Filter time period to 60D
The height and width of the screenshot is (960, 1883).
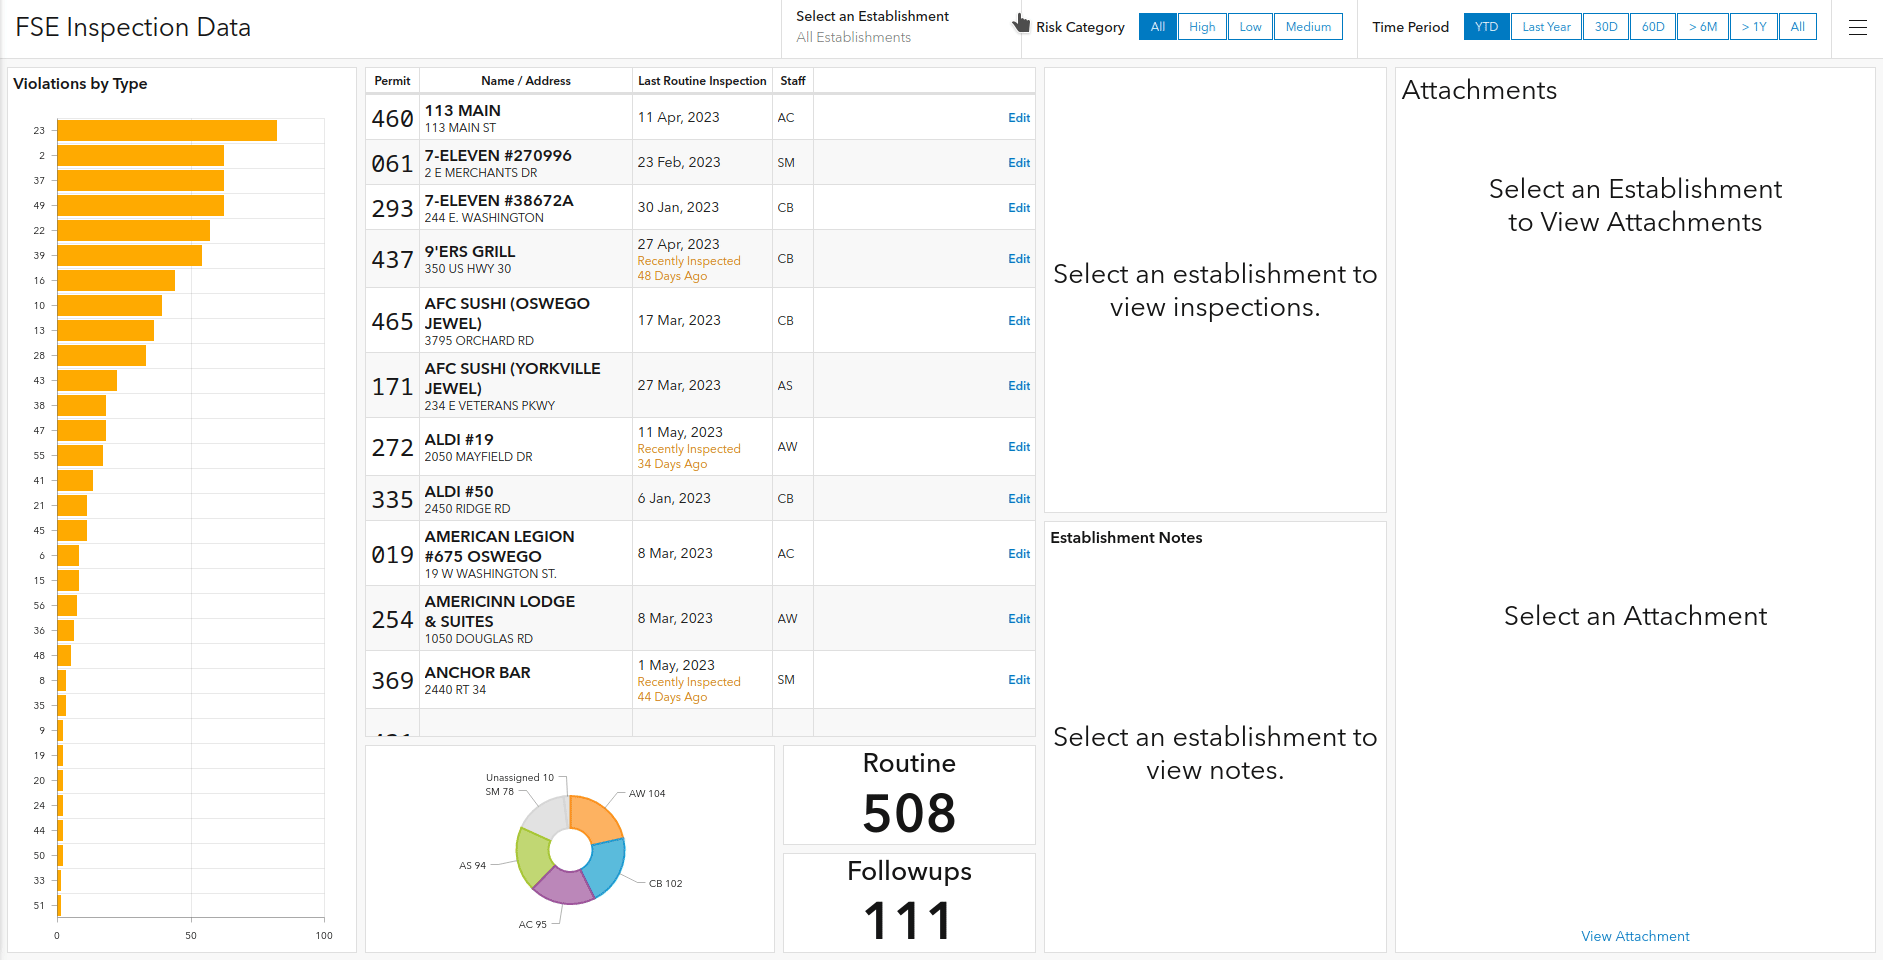tap(1652, 27)
